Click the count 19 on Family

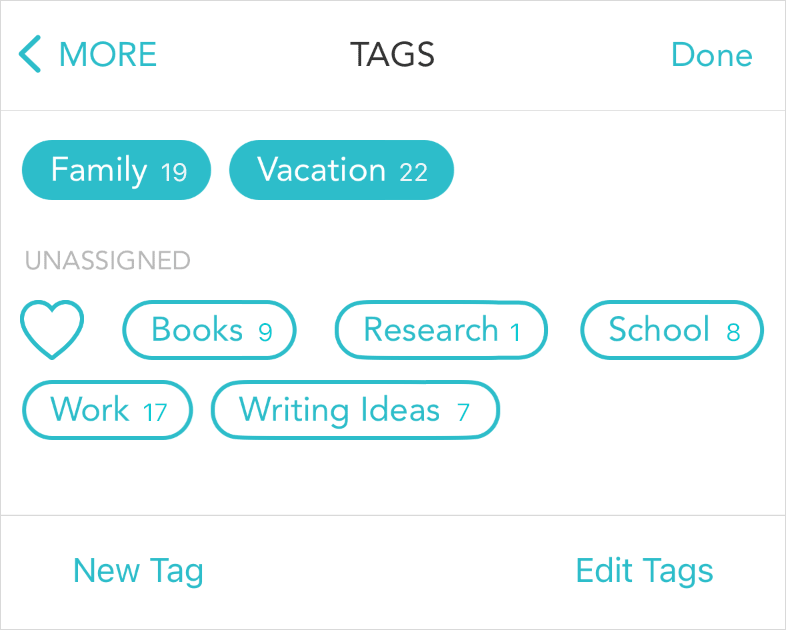[174, 172]
